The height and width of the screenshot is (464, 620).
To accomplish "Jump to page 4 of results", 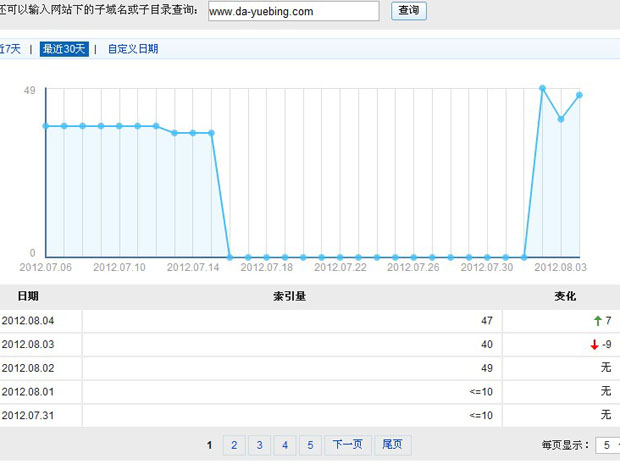I will 285,445.
